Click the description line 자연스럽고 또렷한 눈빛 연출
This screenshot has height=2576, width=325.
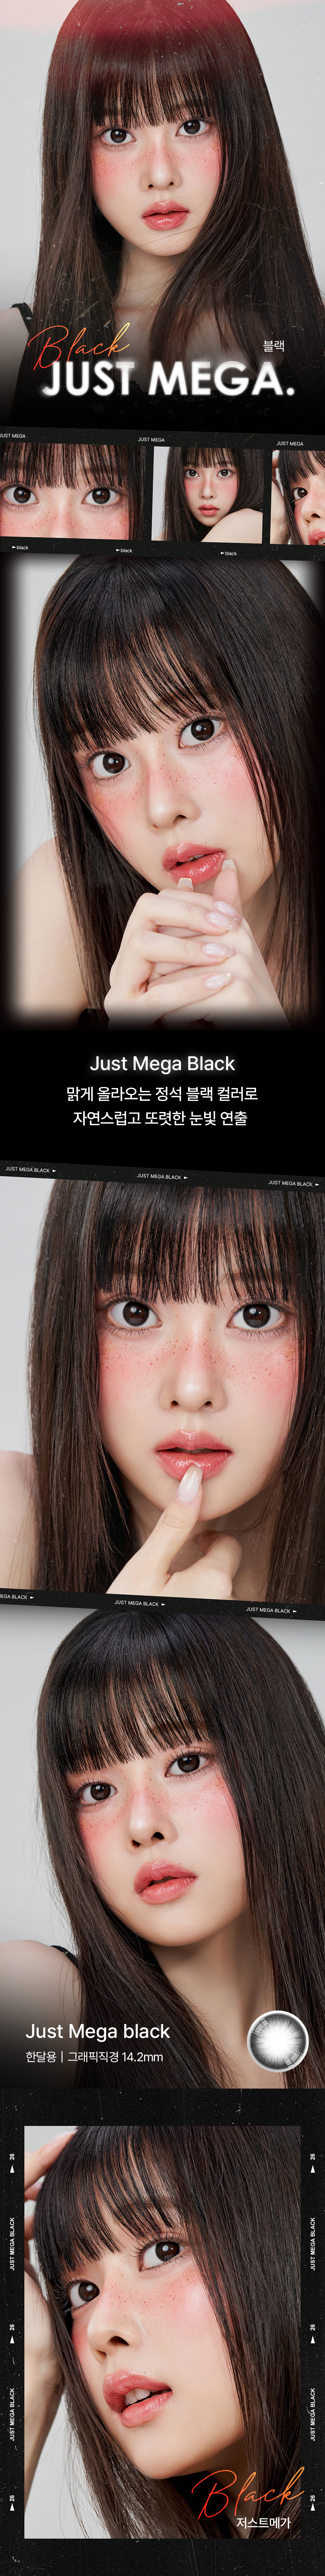click(162, 1118)
